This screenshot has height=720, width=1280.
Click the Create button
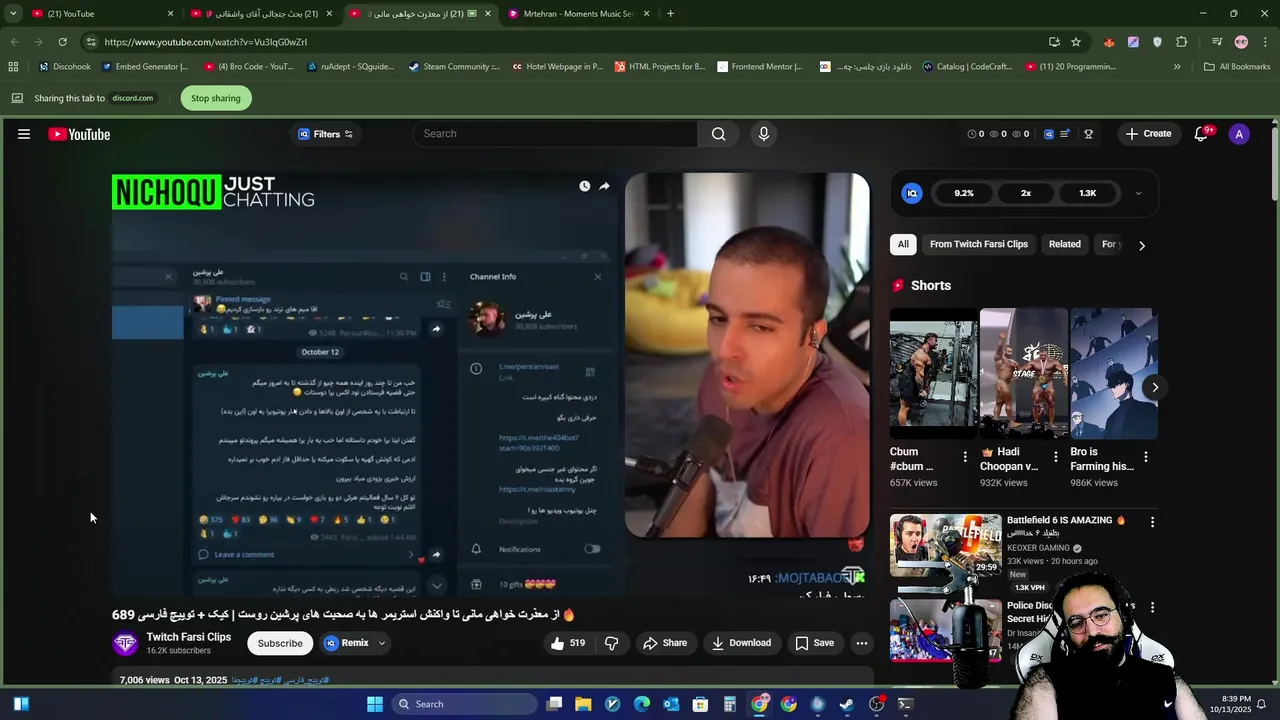[x=1148, y=134]
